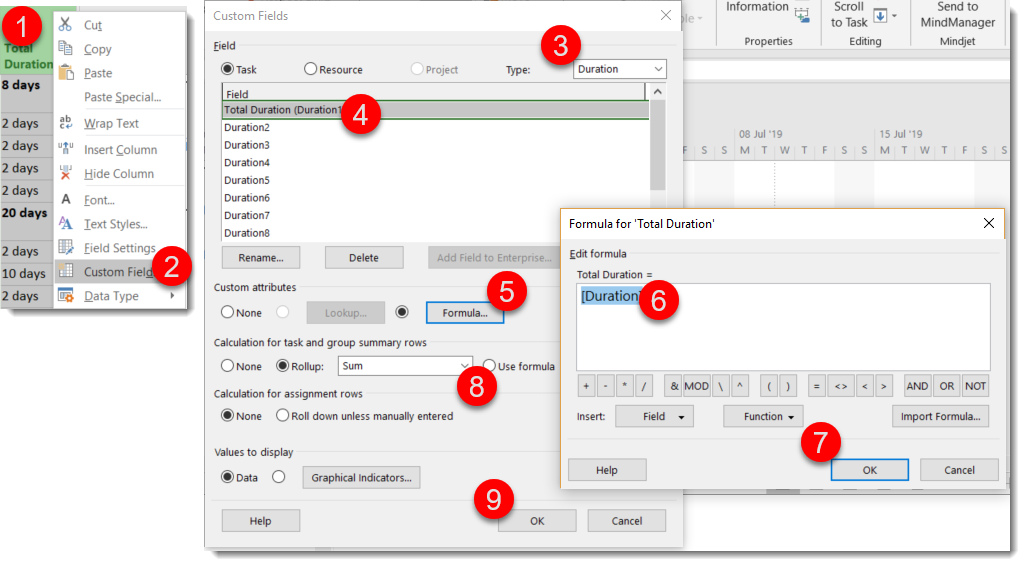Expand the Insert Field dropdown button
The height and width of the screenshot is (566, 1025).
click(x=654, y=416)
